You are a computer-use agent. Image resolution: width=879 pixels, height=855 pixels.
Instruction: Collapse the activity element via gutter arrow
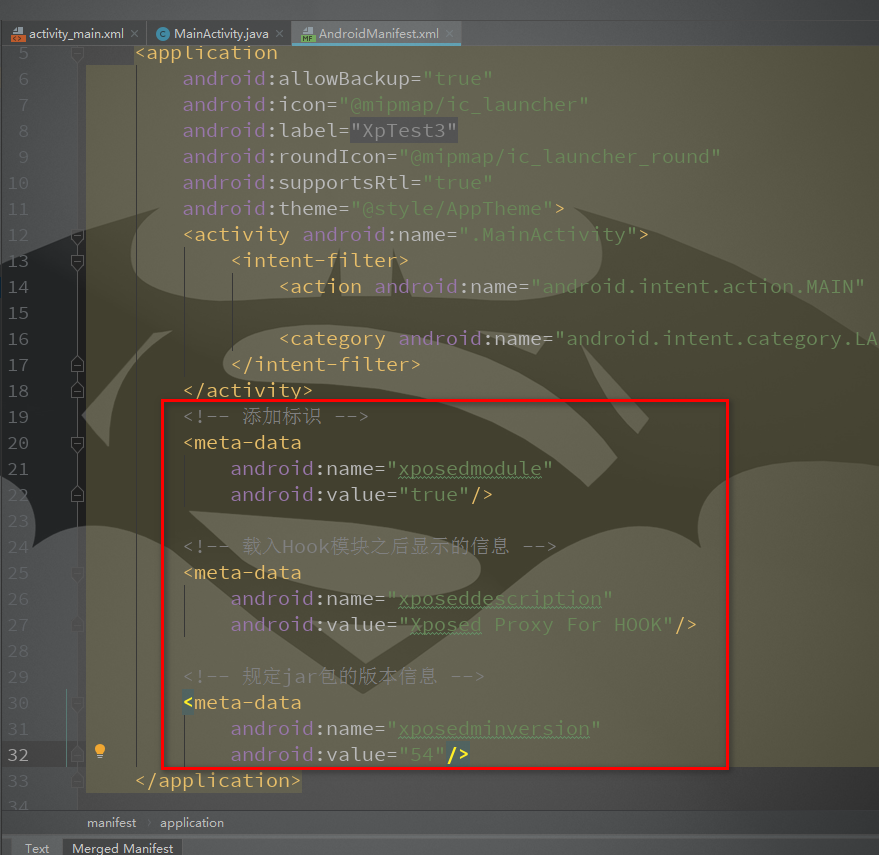pos(77,234)
